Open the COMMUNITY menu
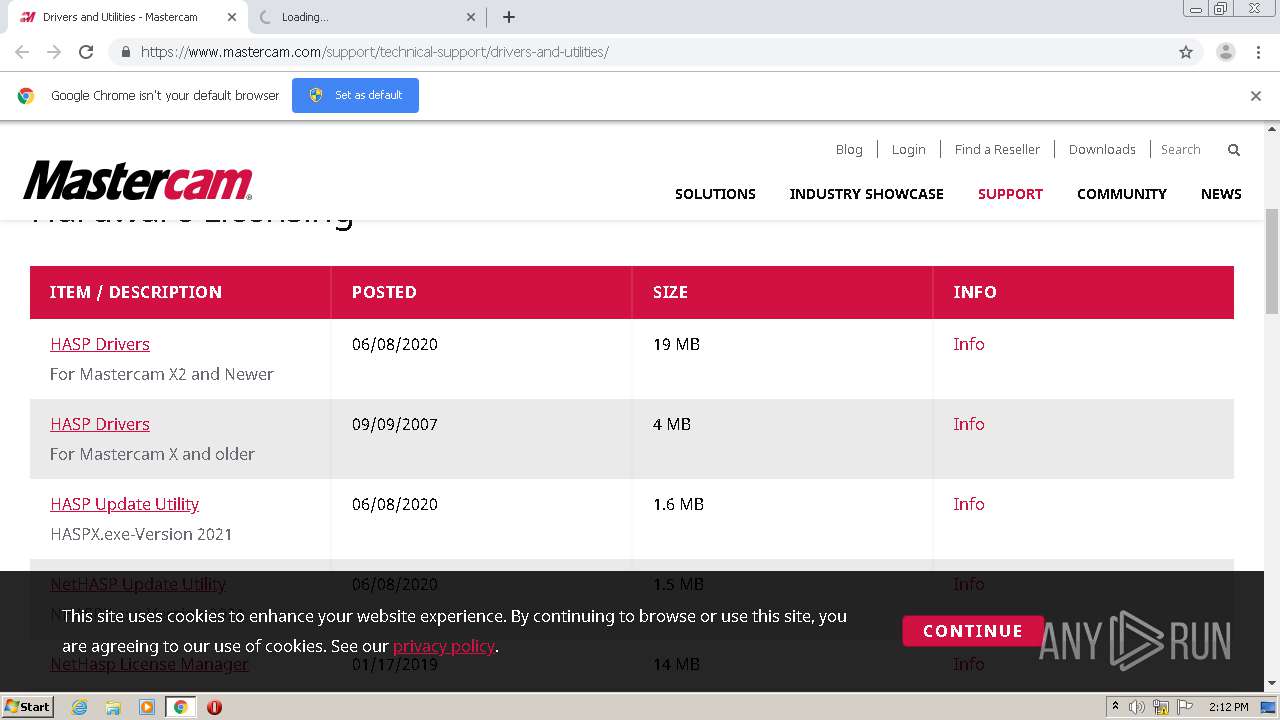The image size is (1280, 720). pyautogui.click(x=1121, y=194)
